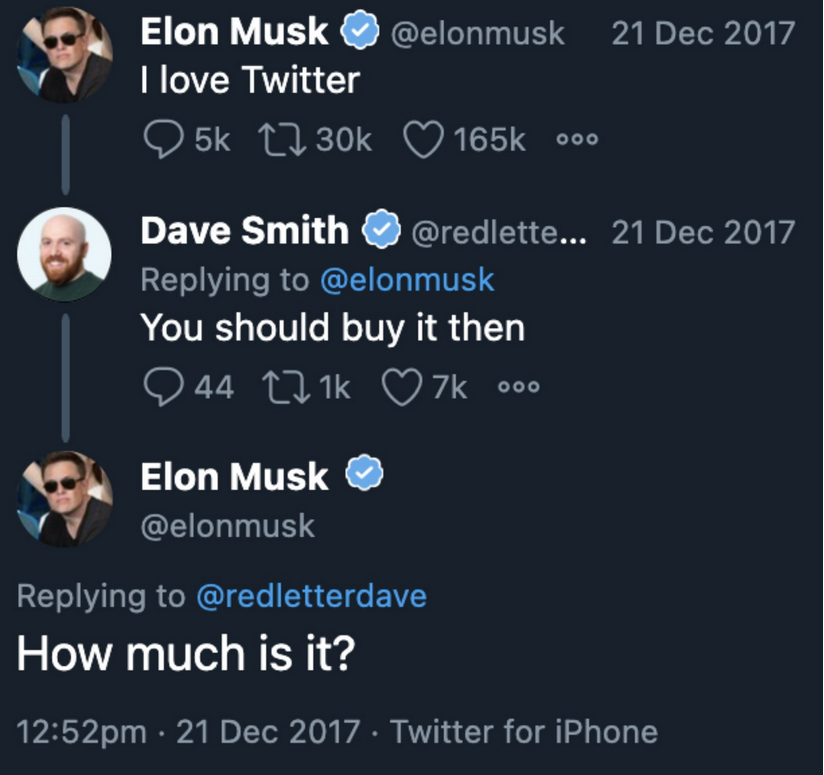The width and height of the screenshot is (824, 775).
Task: Click the 21 Dec 2017 date on Dave's tweet
Action: click(x=703, y=232)
